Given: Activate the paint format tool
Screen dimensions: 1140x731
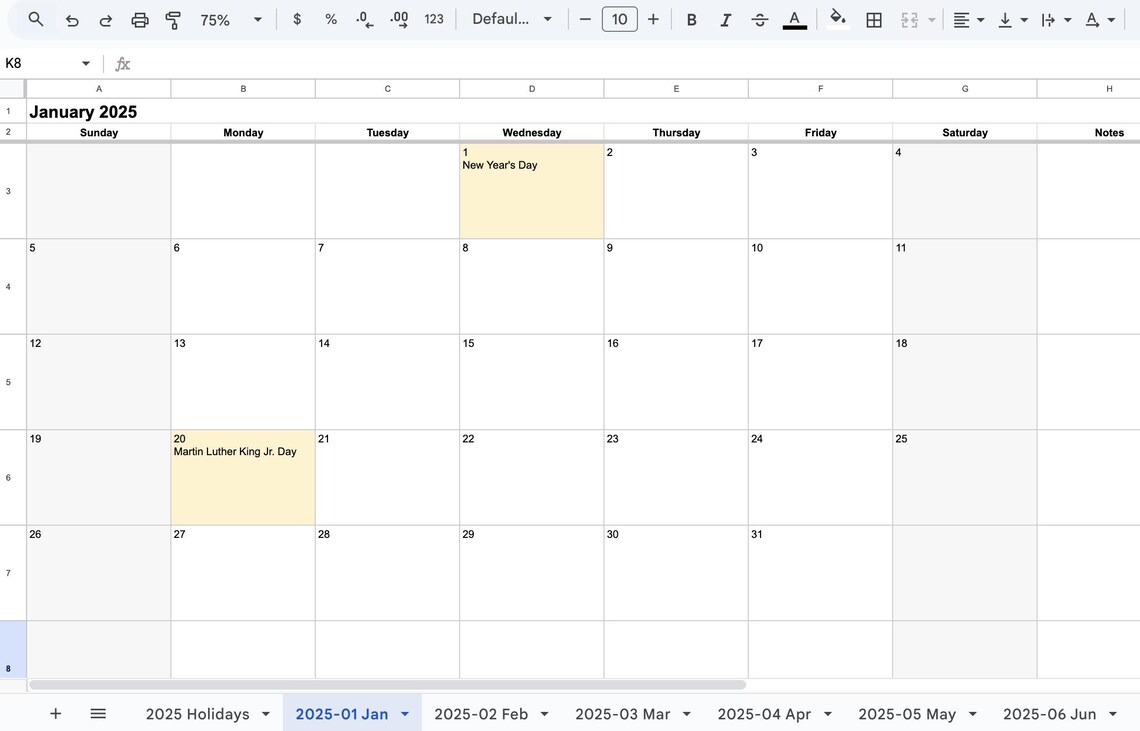Looking at the screenshot, I should pyautogui.click(x=173, y=20).
